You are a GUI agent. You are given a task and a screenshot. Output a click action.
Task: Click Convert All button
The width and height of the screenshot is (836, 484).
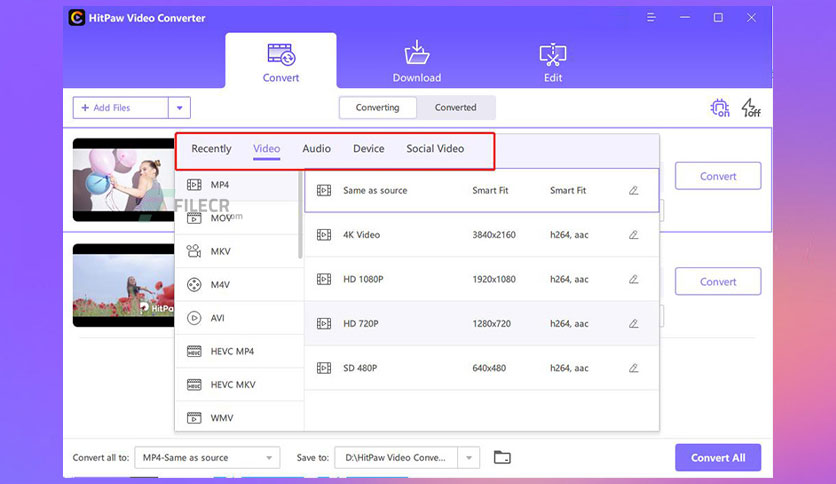[x=718, y=457]
